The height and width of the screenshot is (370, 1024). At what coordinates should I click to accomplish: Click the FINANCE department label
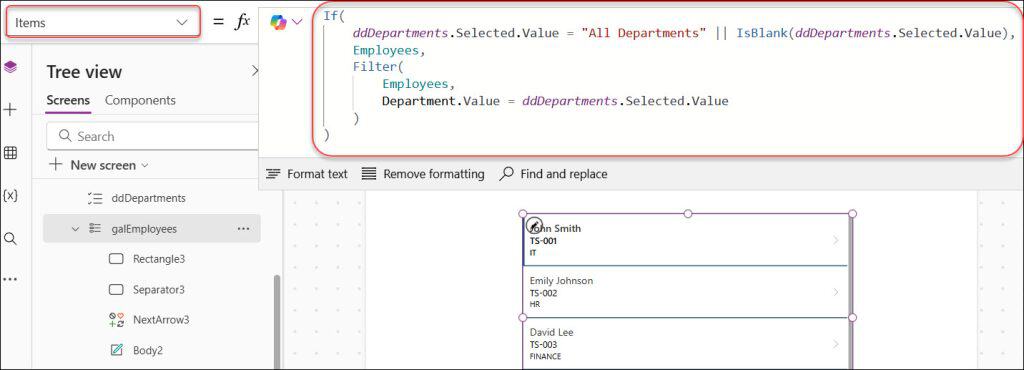coord(545,357)
